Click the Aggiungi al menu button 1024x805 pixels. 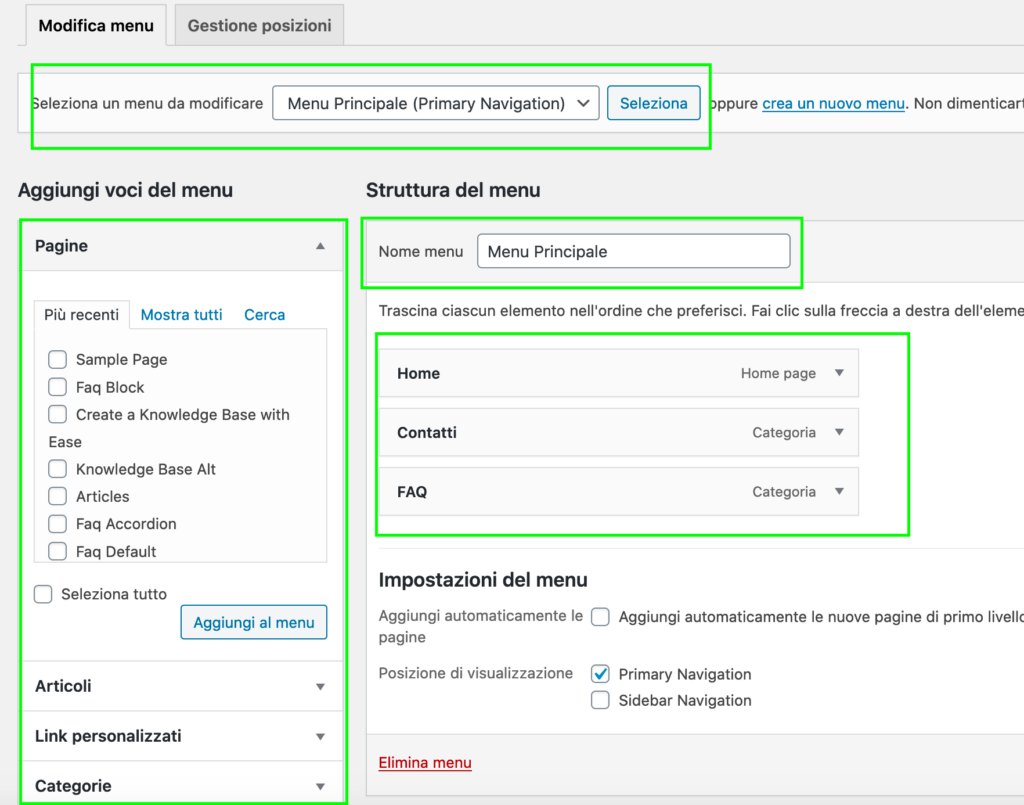[253, 622]
